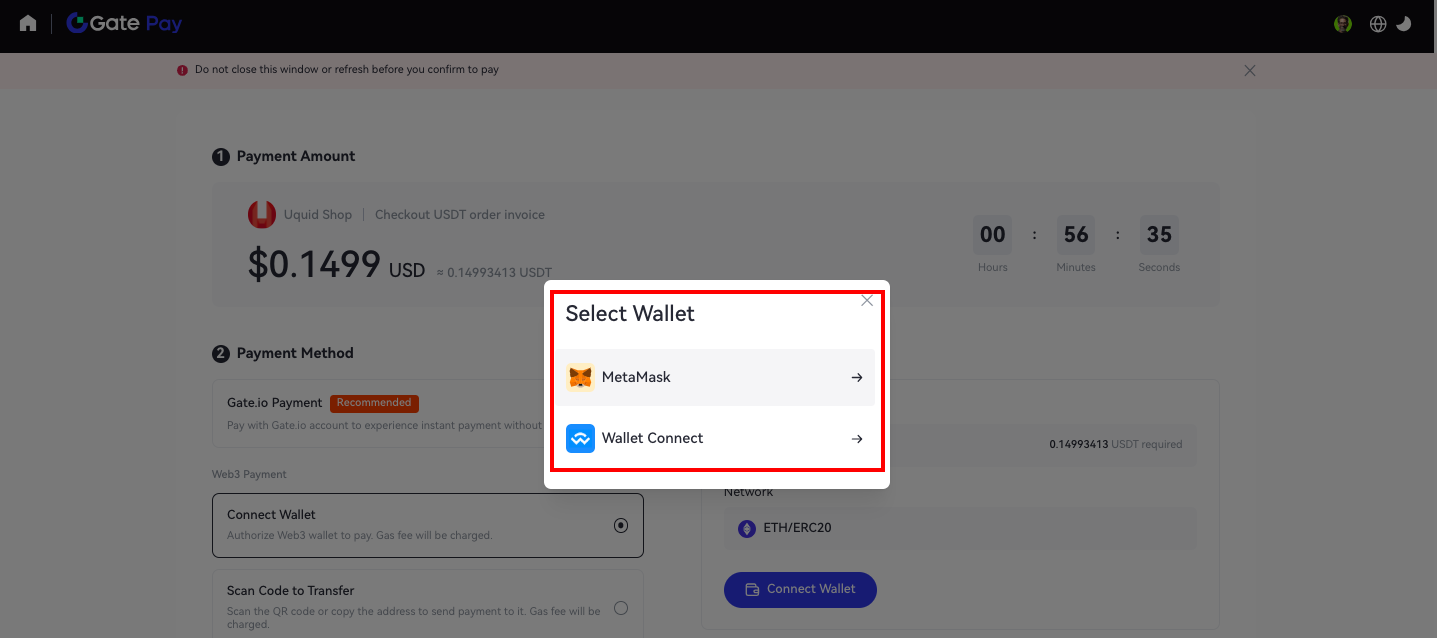Open the ETH/ERC20 network dropdown

pos(960,528)
